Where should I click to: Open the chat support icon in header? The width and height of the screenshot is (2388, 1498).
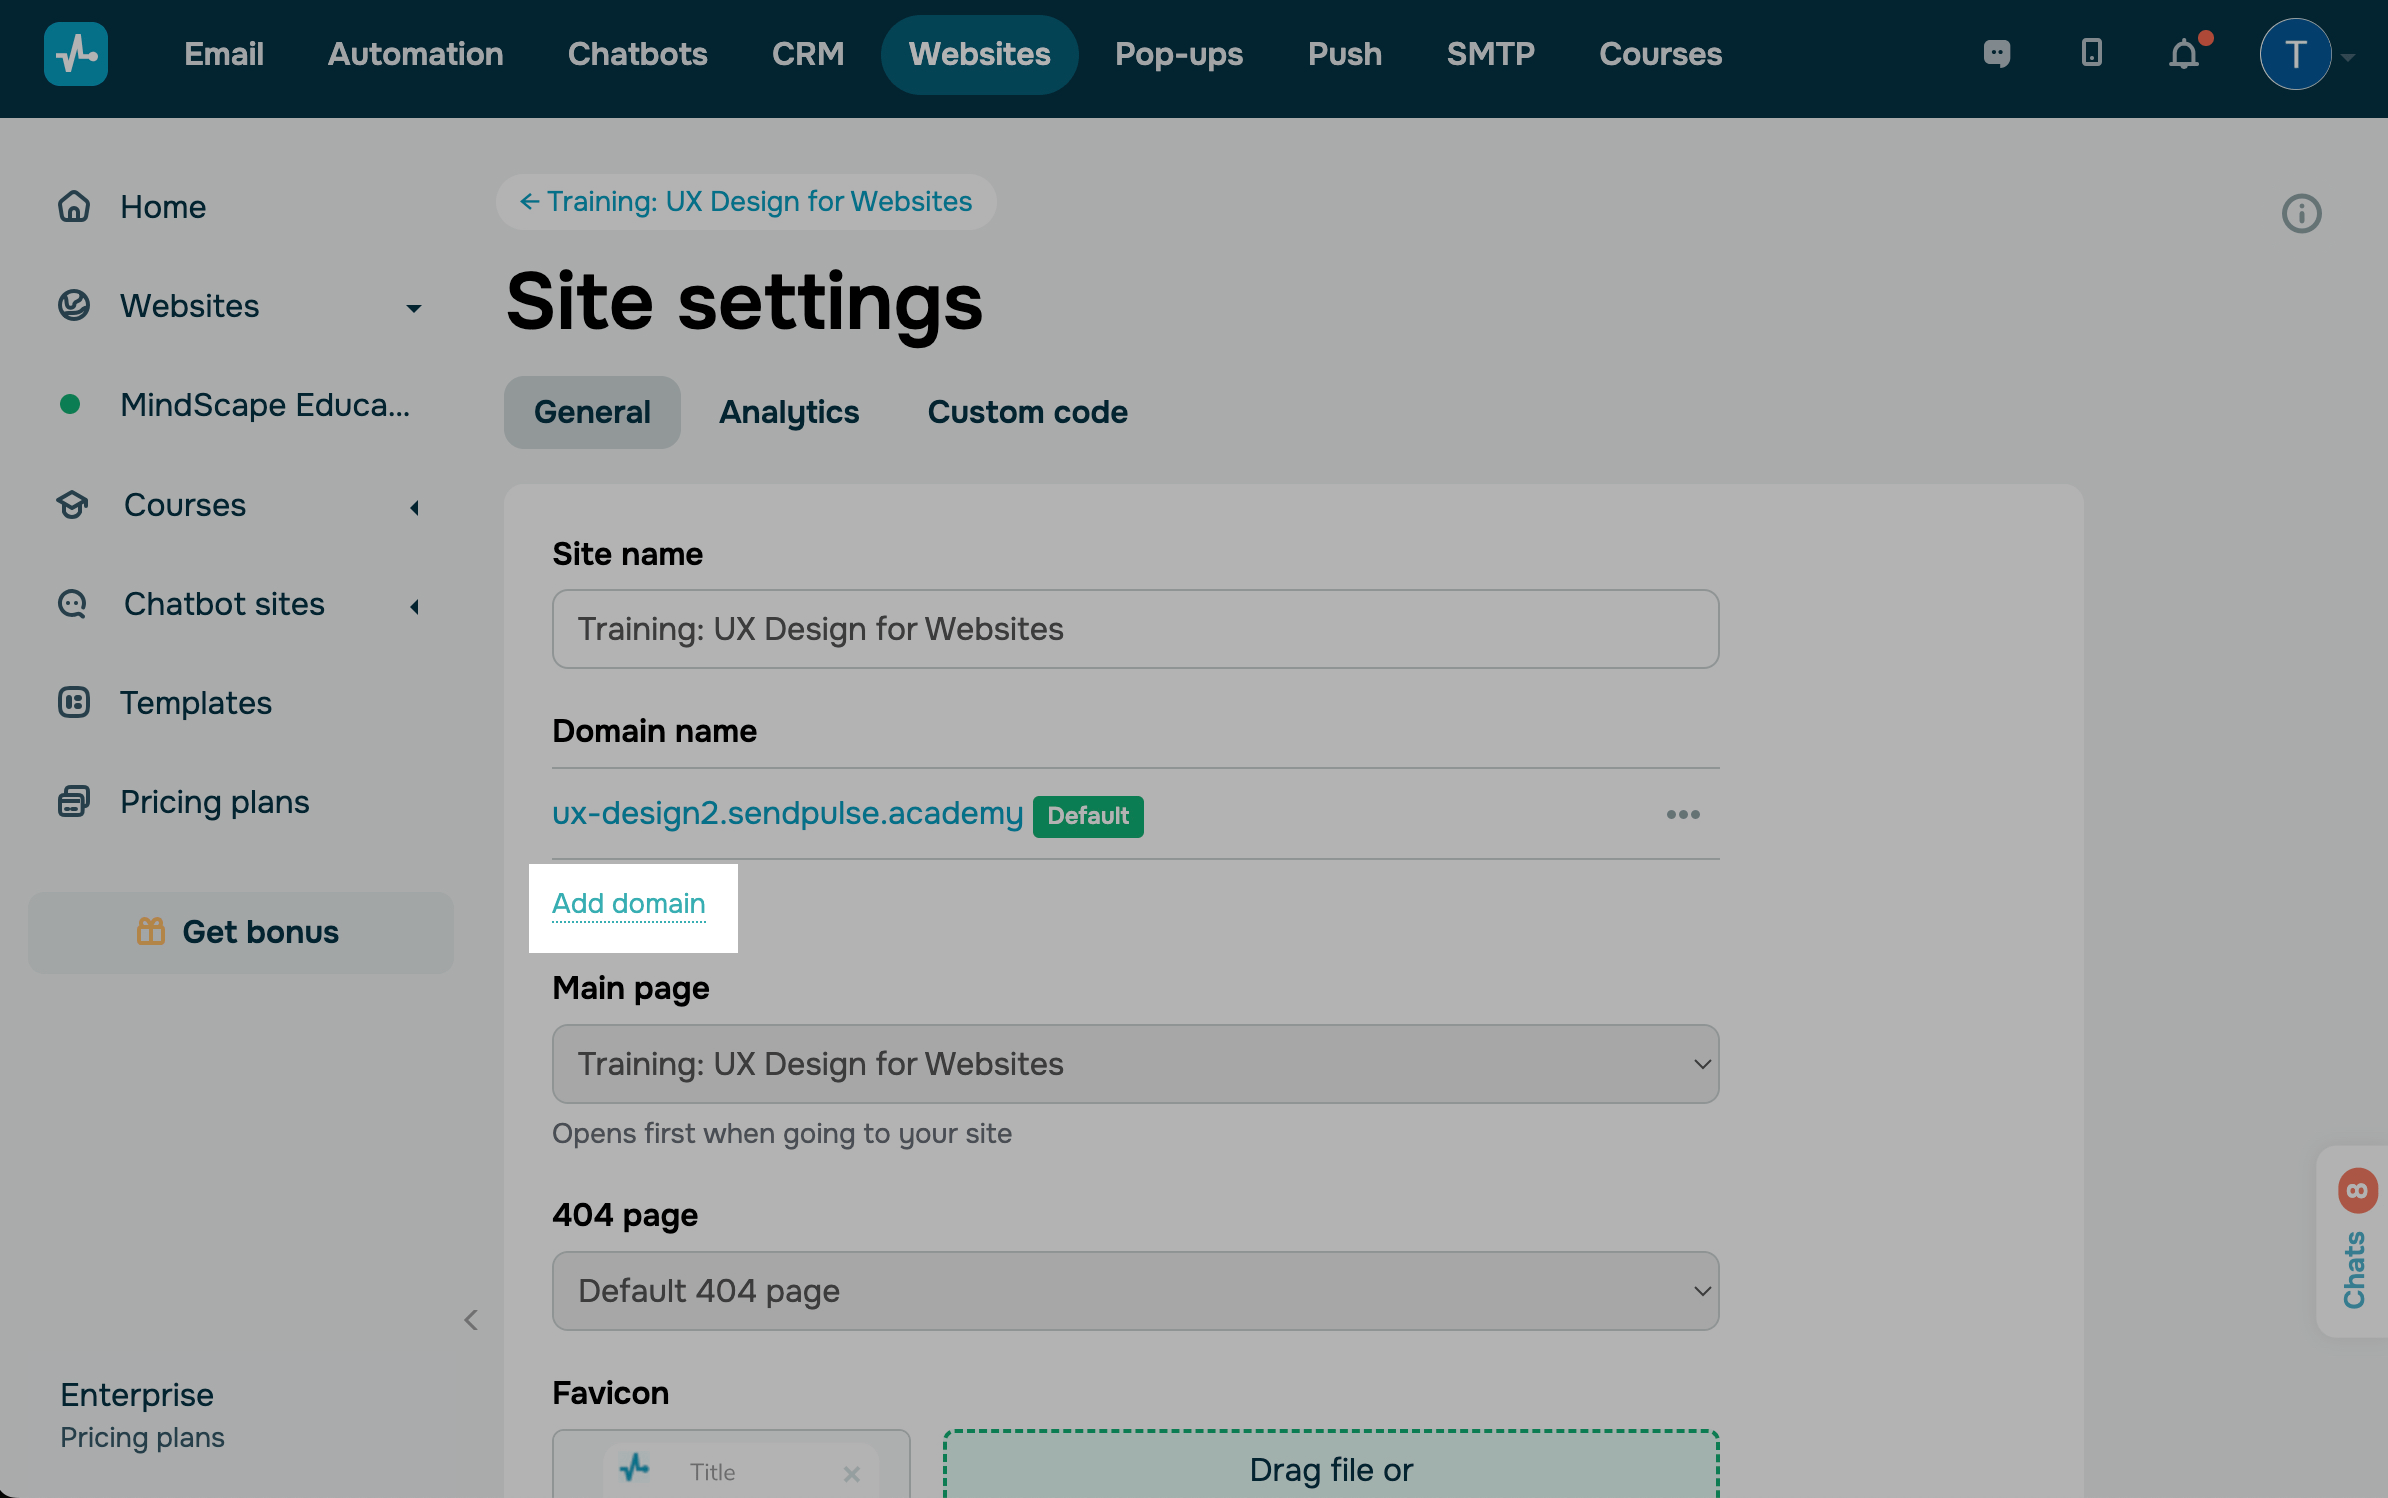[1996, 54]
